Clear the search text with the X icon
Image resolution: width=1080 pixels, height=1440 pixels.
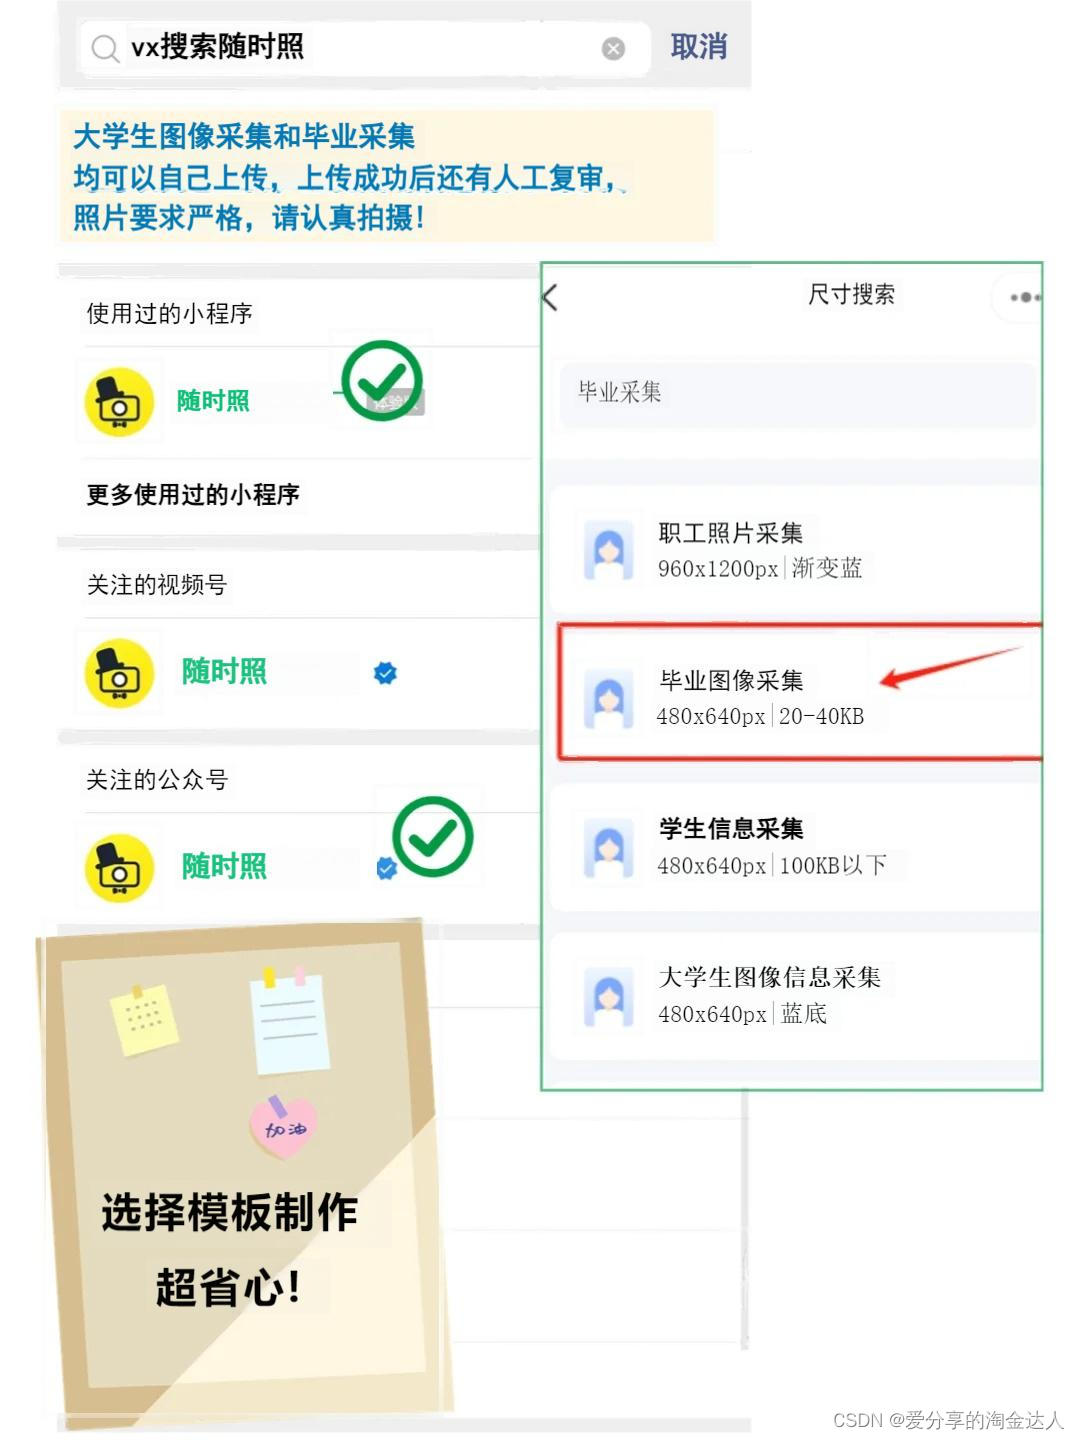point(613,48)
